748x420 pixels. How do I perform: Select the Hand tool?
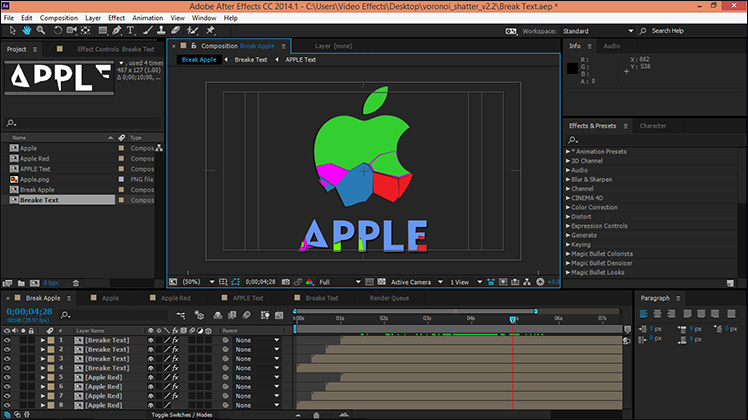(x=27, y=31)
